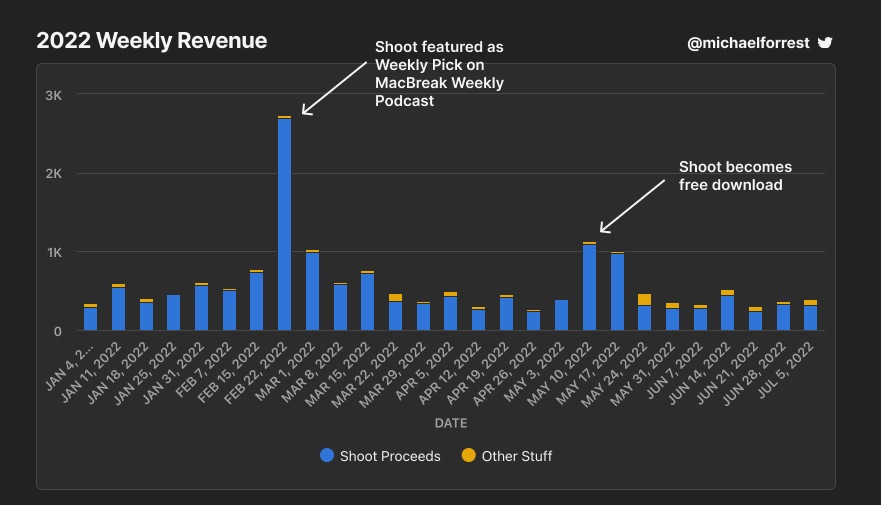This screenshot has height=505, width=881.
Task: Click the "2022 Weekly Revenue" title
Action: pos(152,40)
